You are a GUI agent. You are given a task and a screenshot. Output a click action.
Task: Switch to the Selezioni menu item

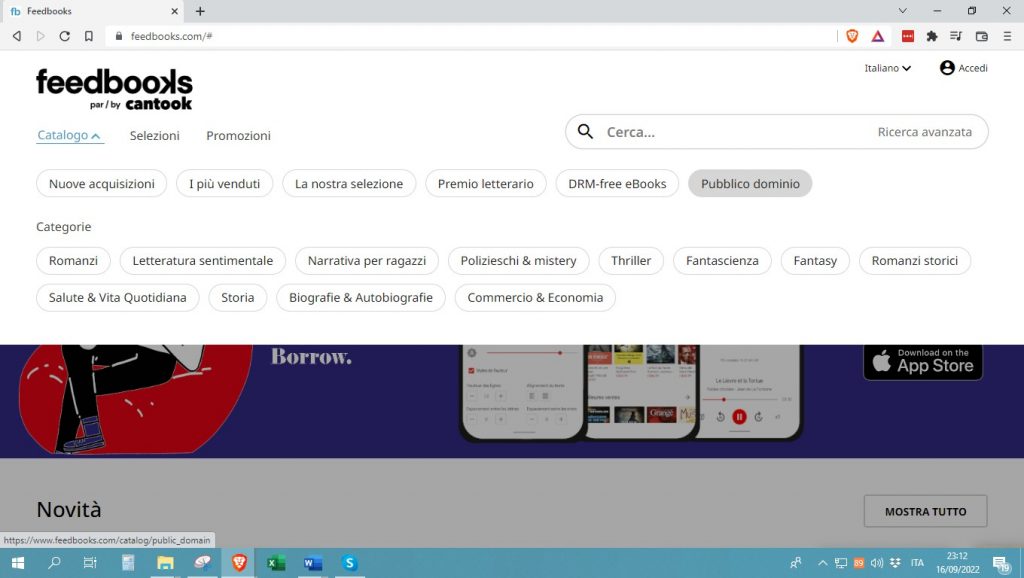[x=154, y=135]
